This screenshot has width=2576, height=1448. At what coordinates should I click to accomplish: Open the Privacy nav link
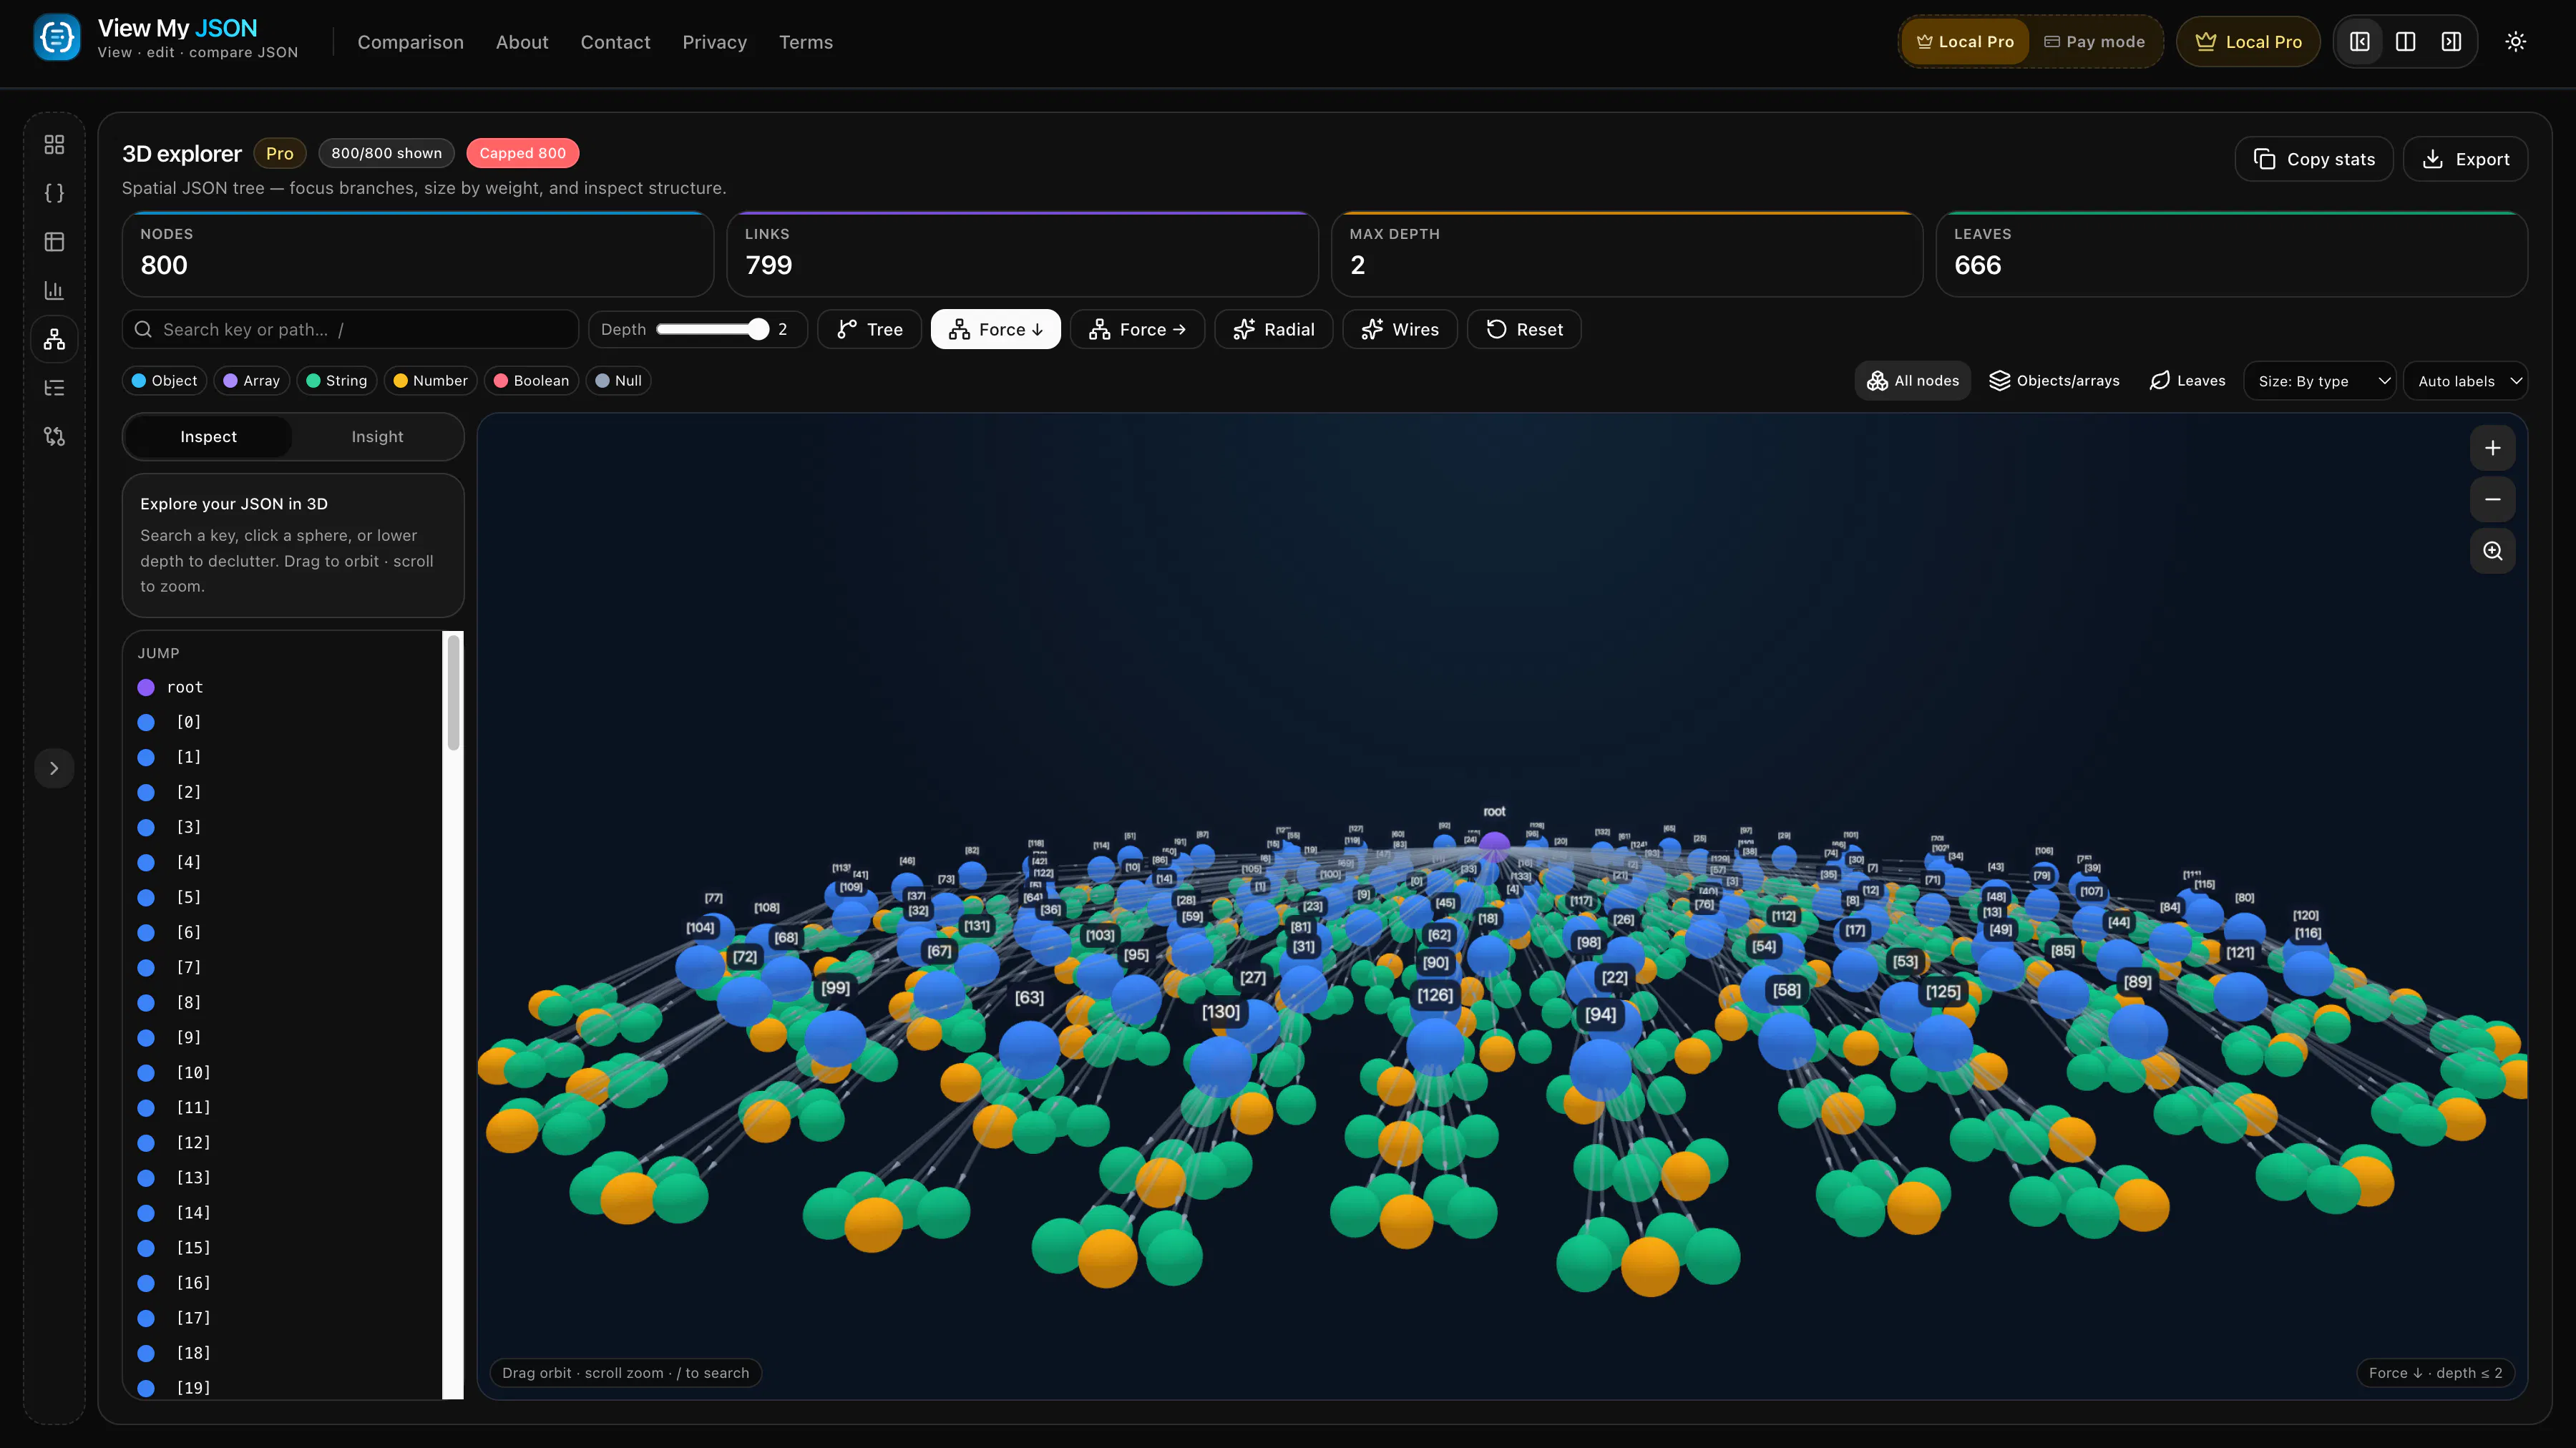[715, 42]
